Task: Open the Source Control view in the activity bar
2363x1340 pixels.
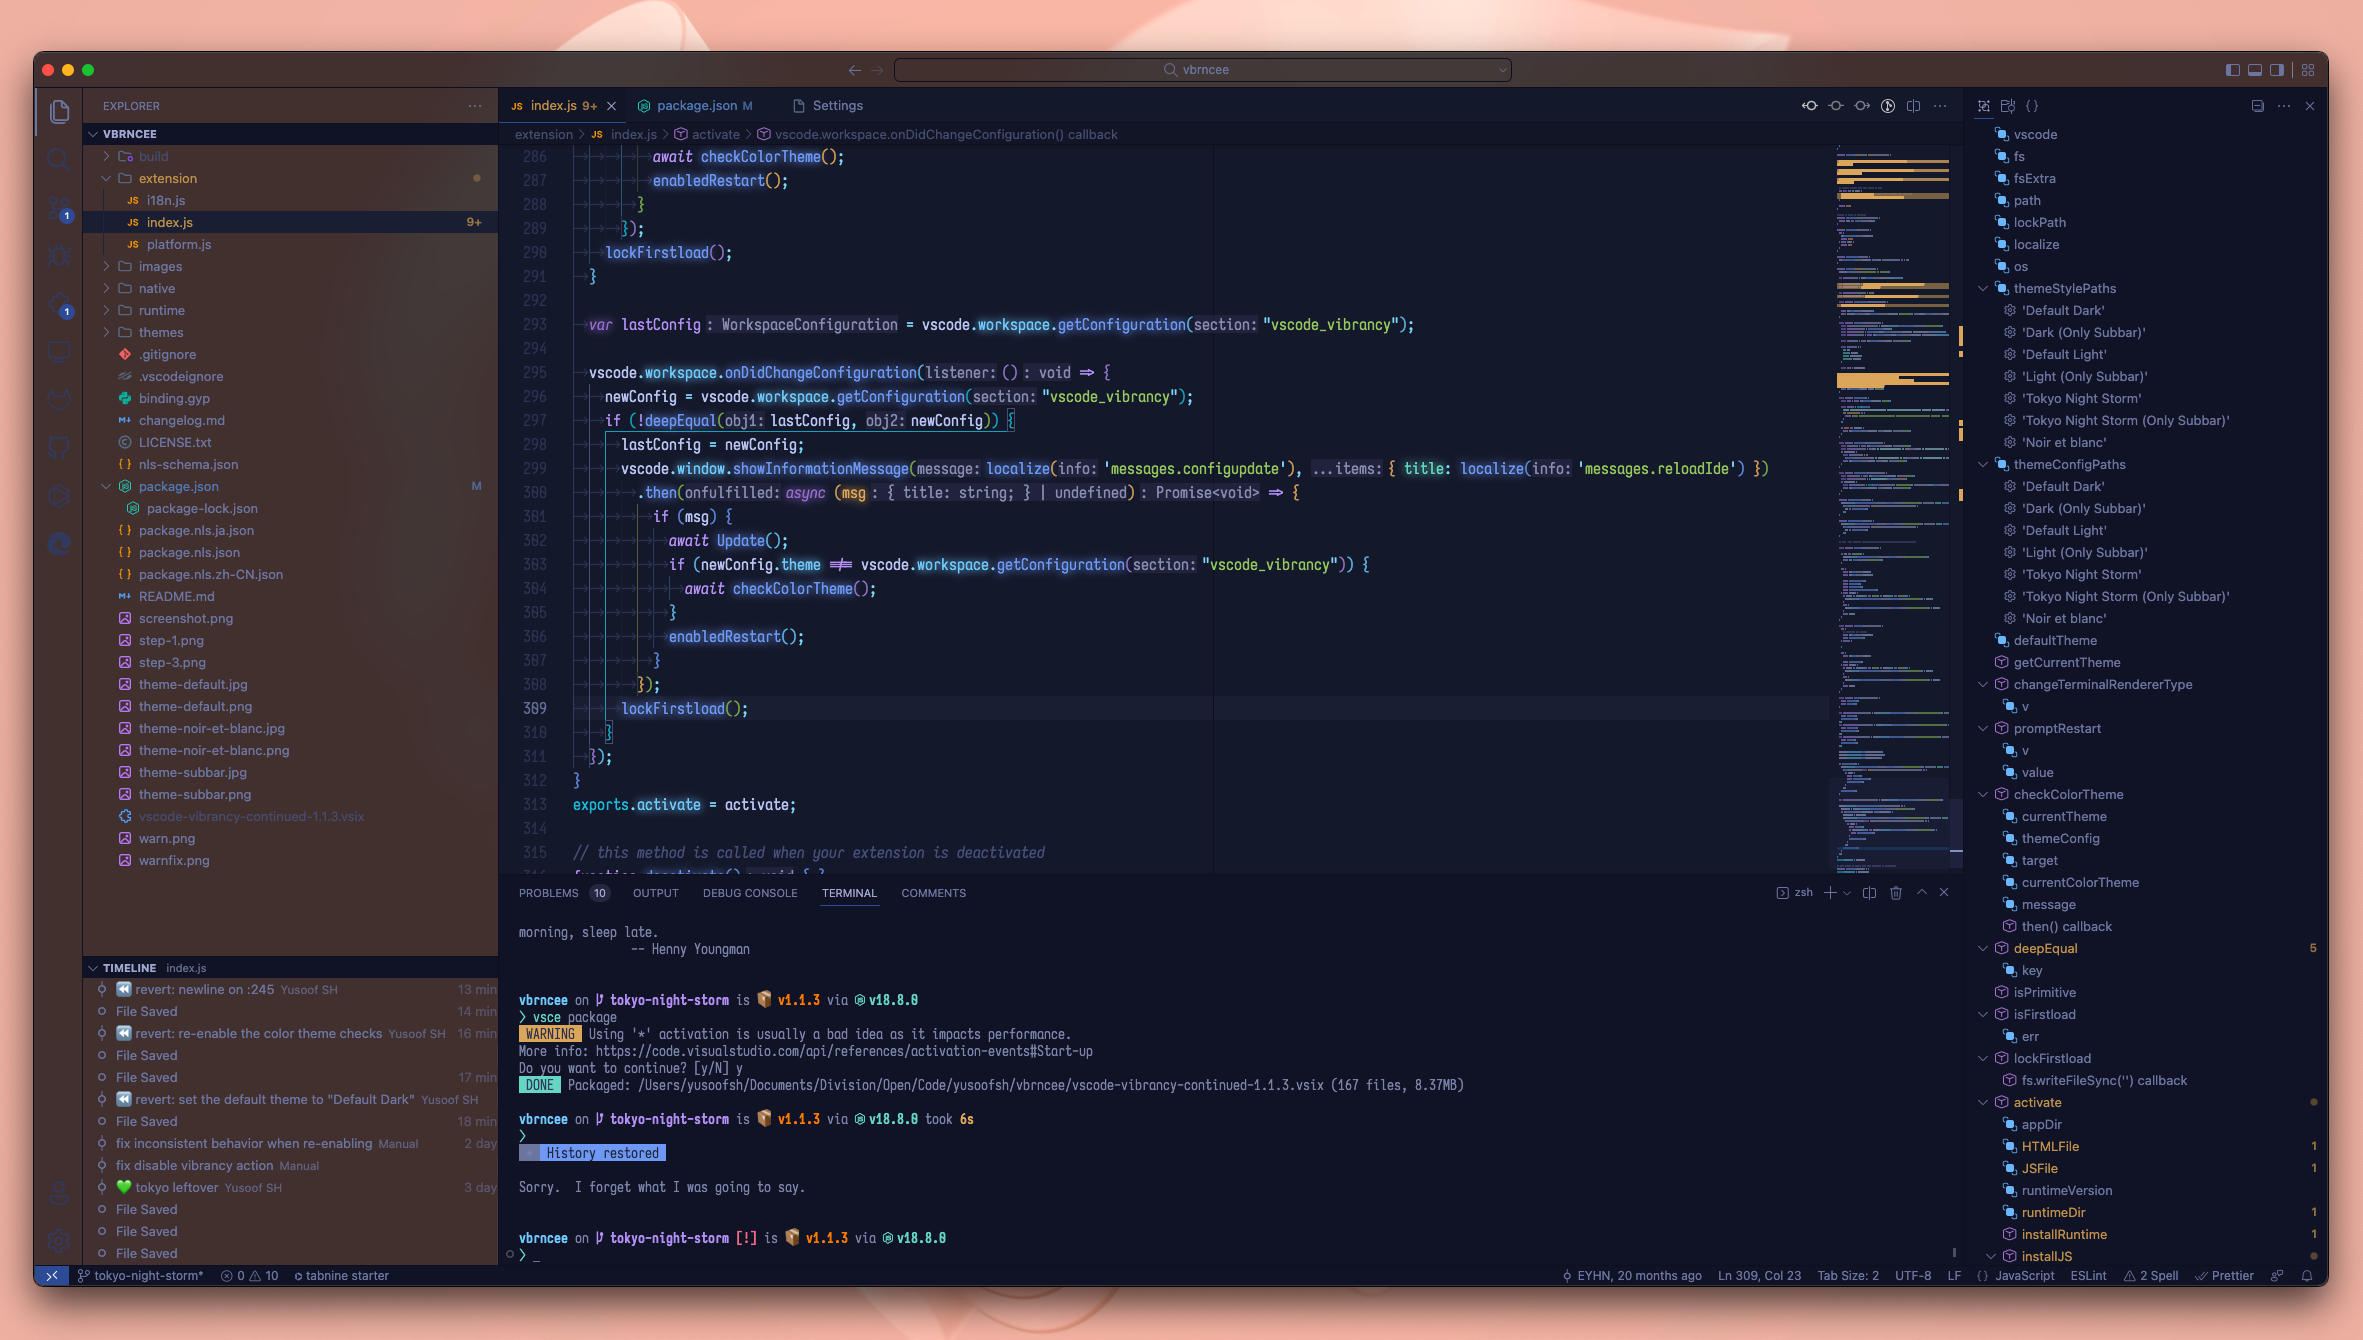Action: 59,207
